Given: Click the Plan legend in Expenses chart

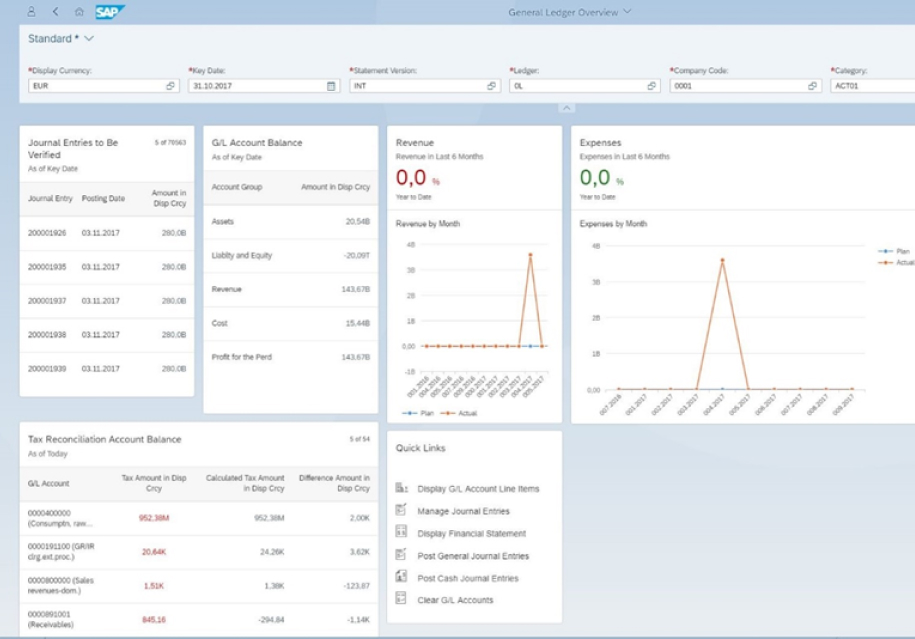Looking at the screenshot, I should point(894,252).
